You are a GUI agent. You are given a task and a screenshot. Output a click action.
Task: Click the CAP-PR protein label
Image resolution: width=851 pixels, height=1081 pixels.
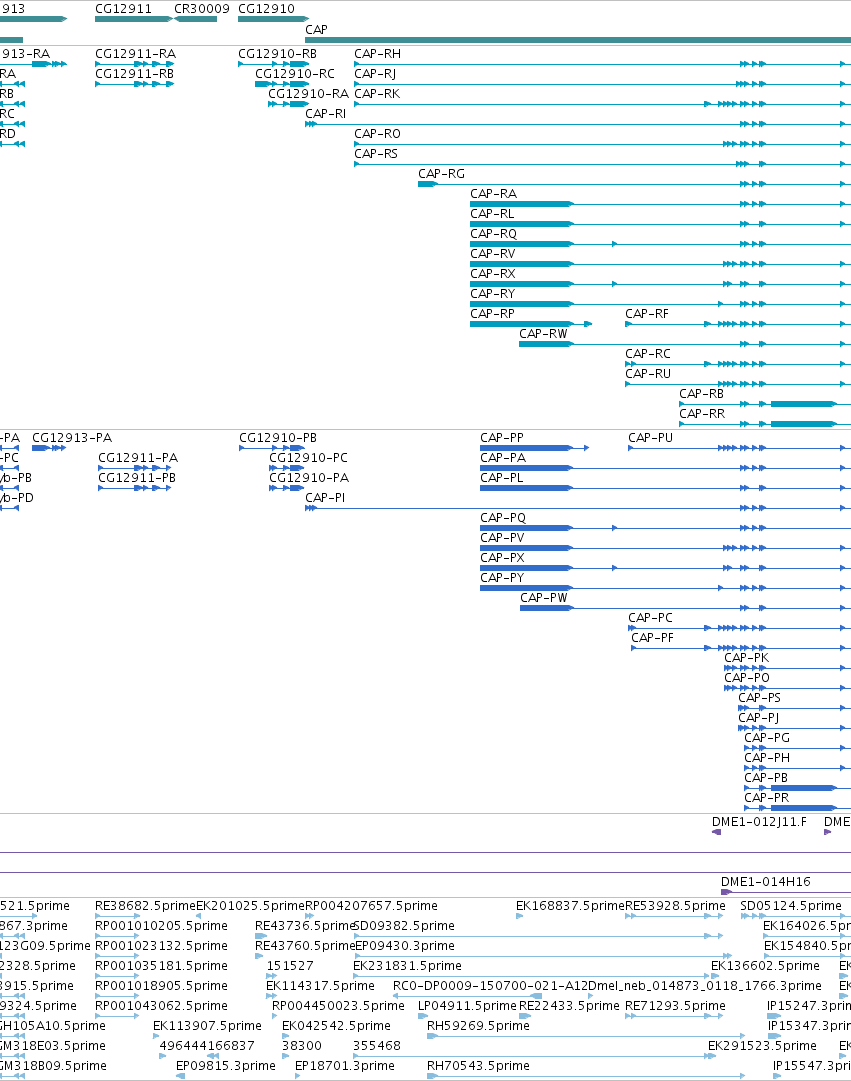(766, 798)
